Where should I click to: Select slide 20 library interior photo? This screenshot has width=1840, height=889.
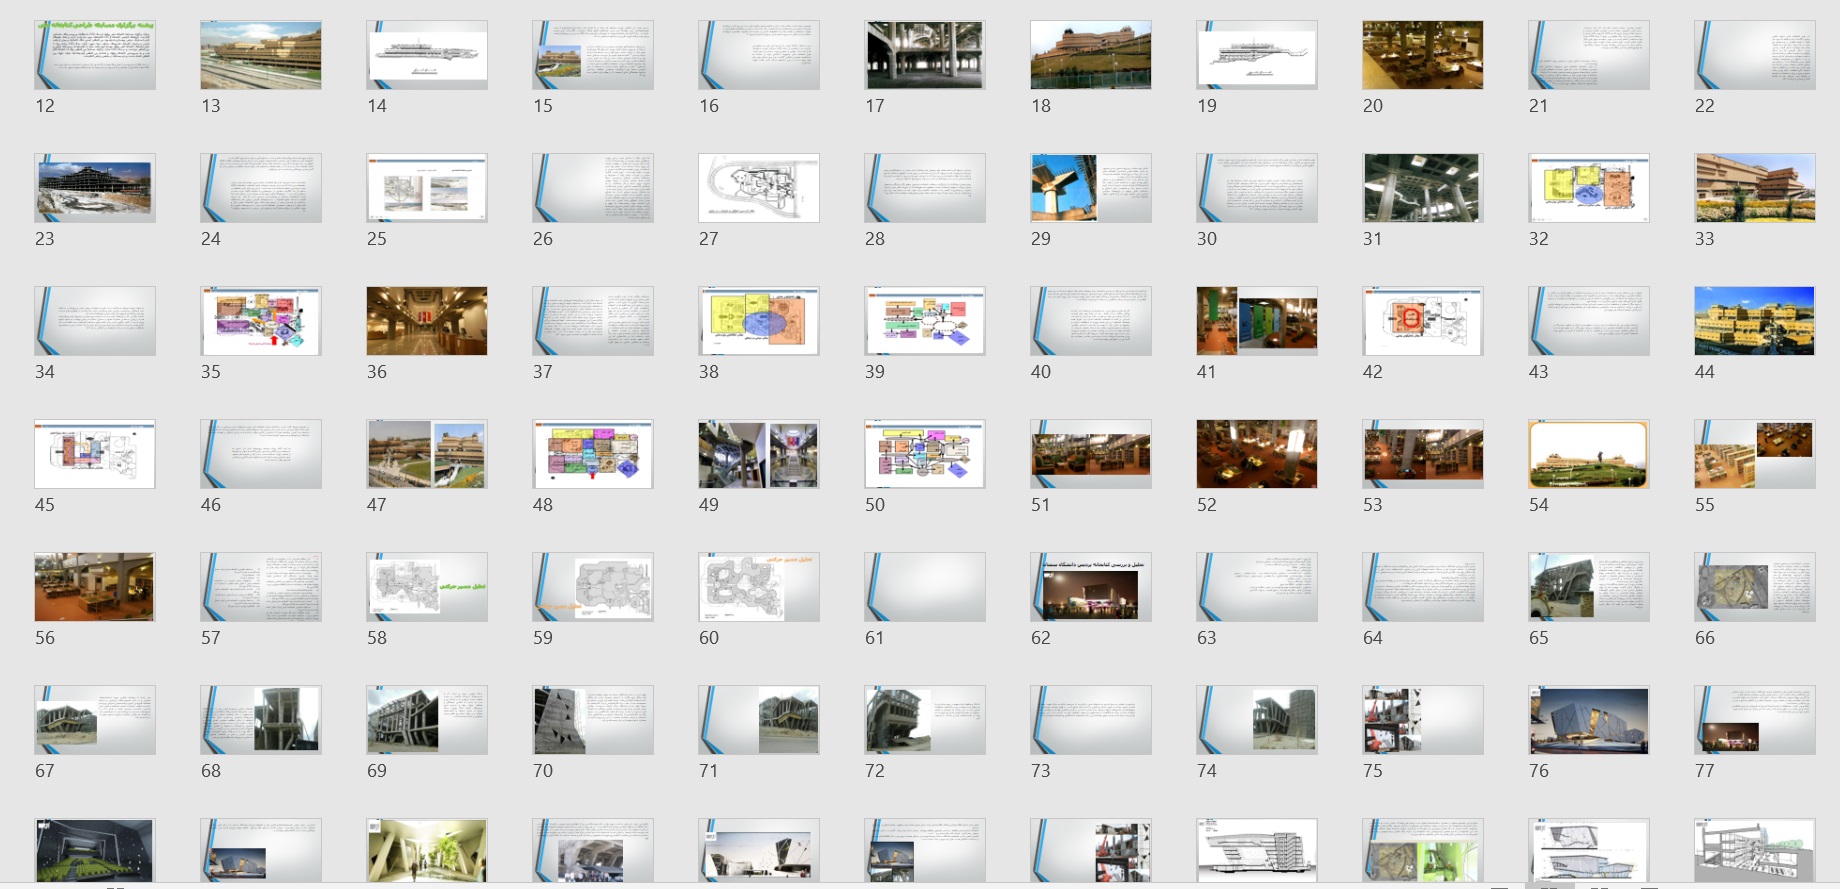point(1422,55)
